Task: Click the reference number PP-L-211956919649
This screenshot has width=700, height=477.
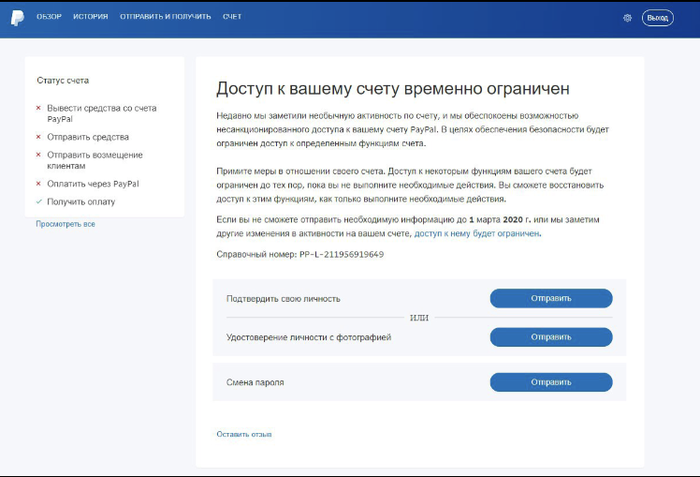Action: tap(342, 254)
